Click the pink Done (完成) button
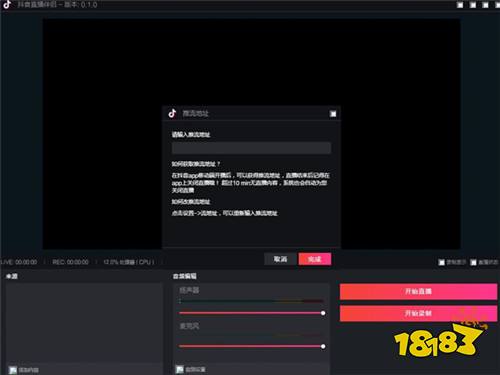This screenshot has height=375, width=500. pyautogui.click(x=315, y=259)
